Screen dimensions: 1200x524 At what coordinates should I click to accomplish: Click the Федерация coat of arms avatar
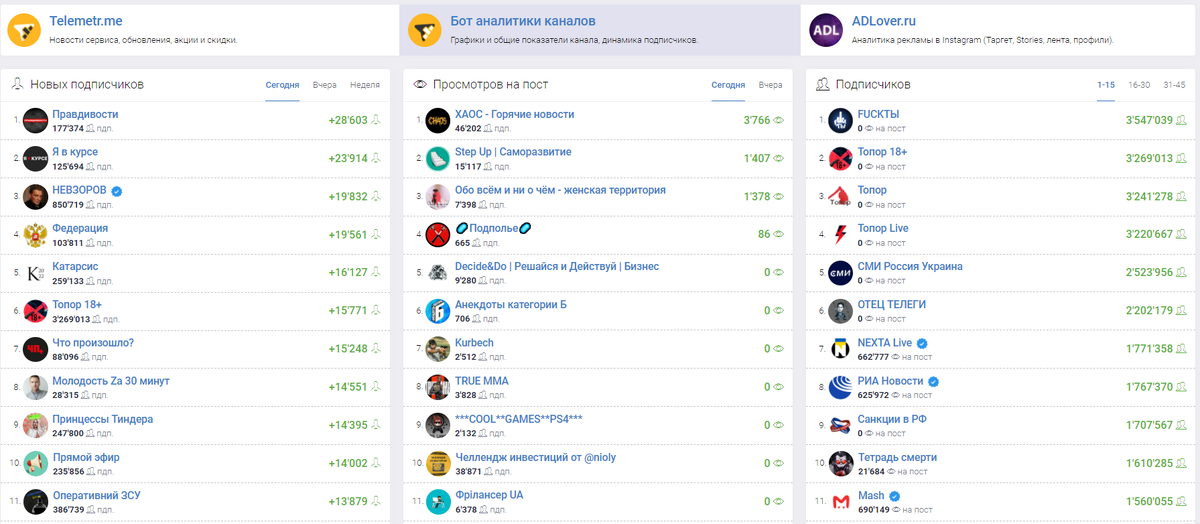click(x=36, y=235)
